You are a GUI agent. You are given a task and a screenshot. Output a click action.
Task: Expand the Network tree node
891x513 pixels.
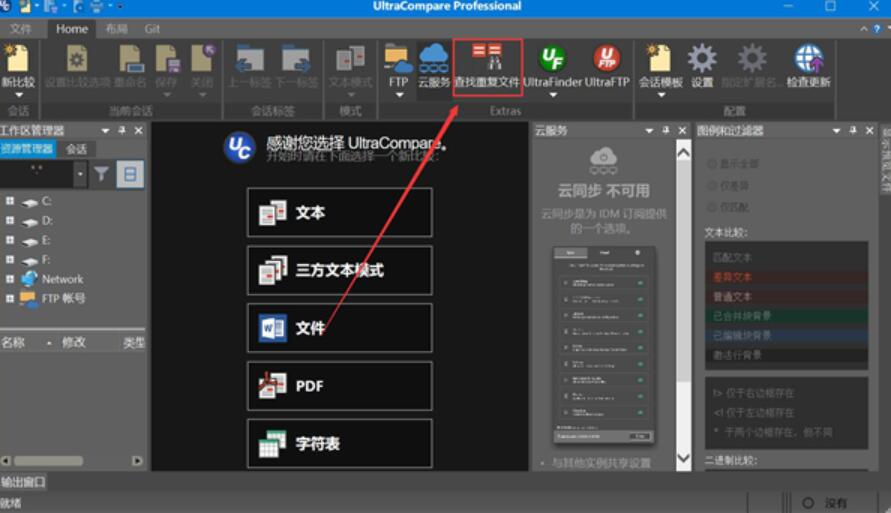pyautogui.click(x=10, y=279)
